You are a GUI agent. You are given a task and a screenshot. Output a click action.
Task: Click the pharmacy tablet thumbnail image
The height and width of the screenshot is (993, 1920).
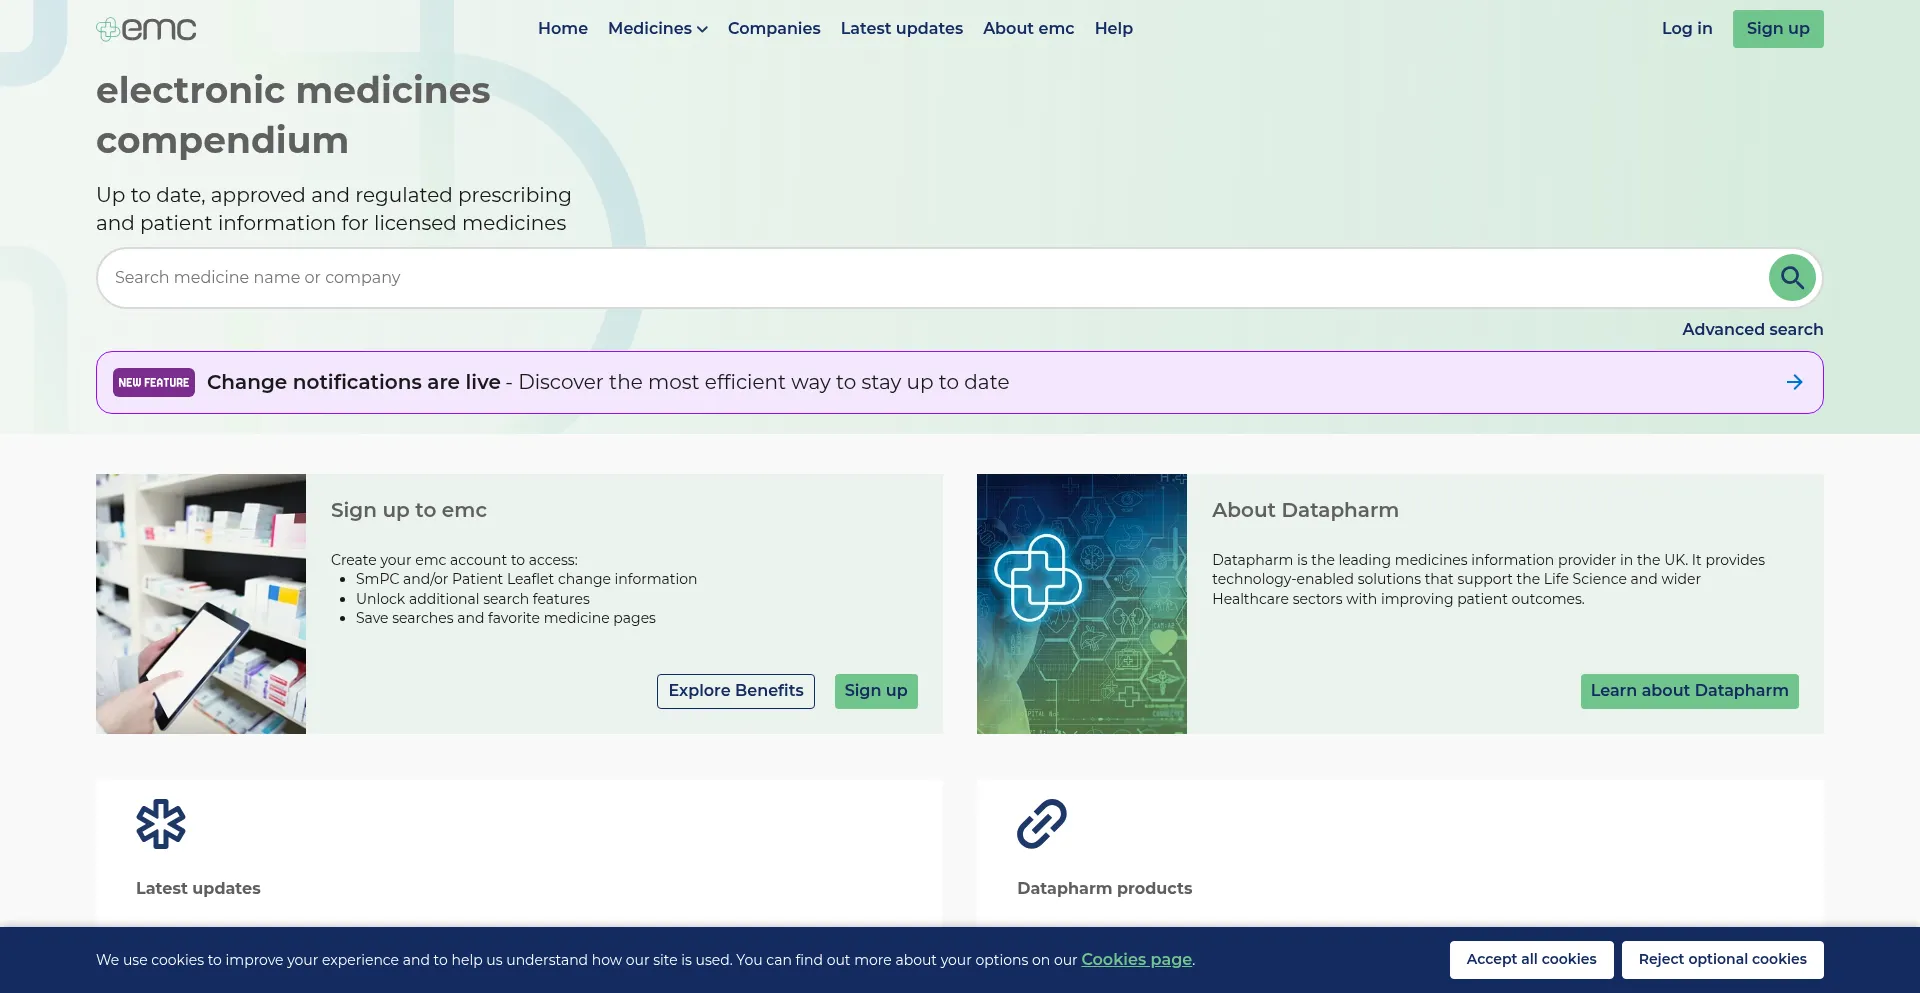point(201,604)
